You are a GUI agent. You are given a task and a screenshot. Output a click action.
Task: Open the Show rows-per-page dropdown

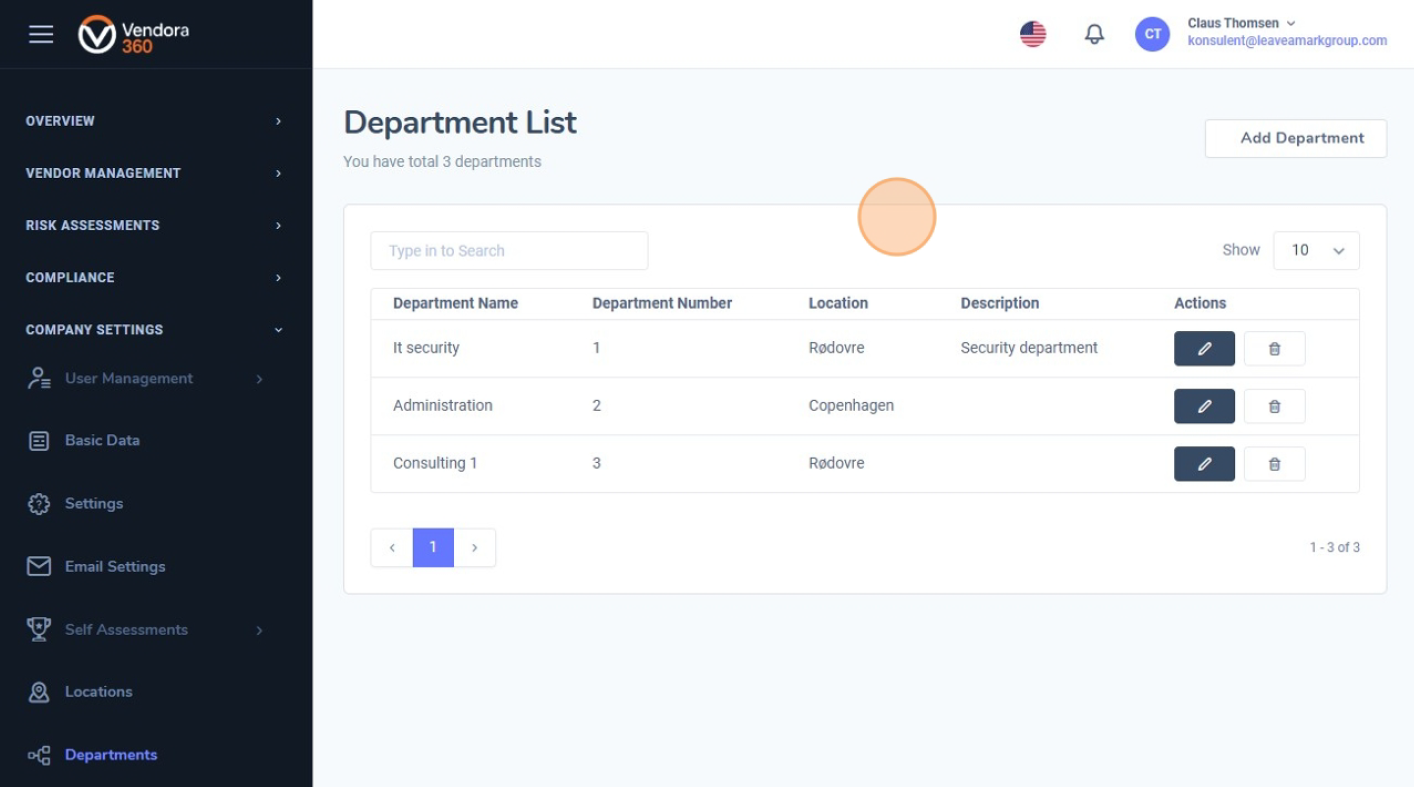[1315, 251]
